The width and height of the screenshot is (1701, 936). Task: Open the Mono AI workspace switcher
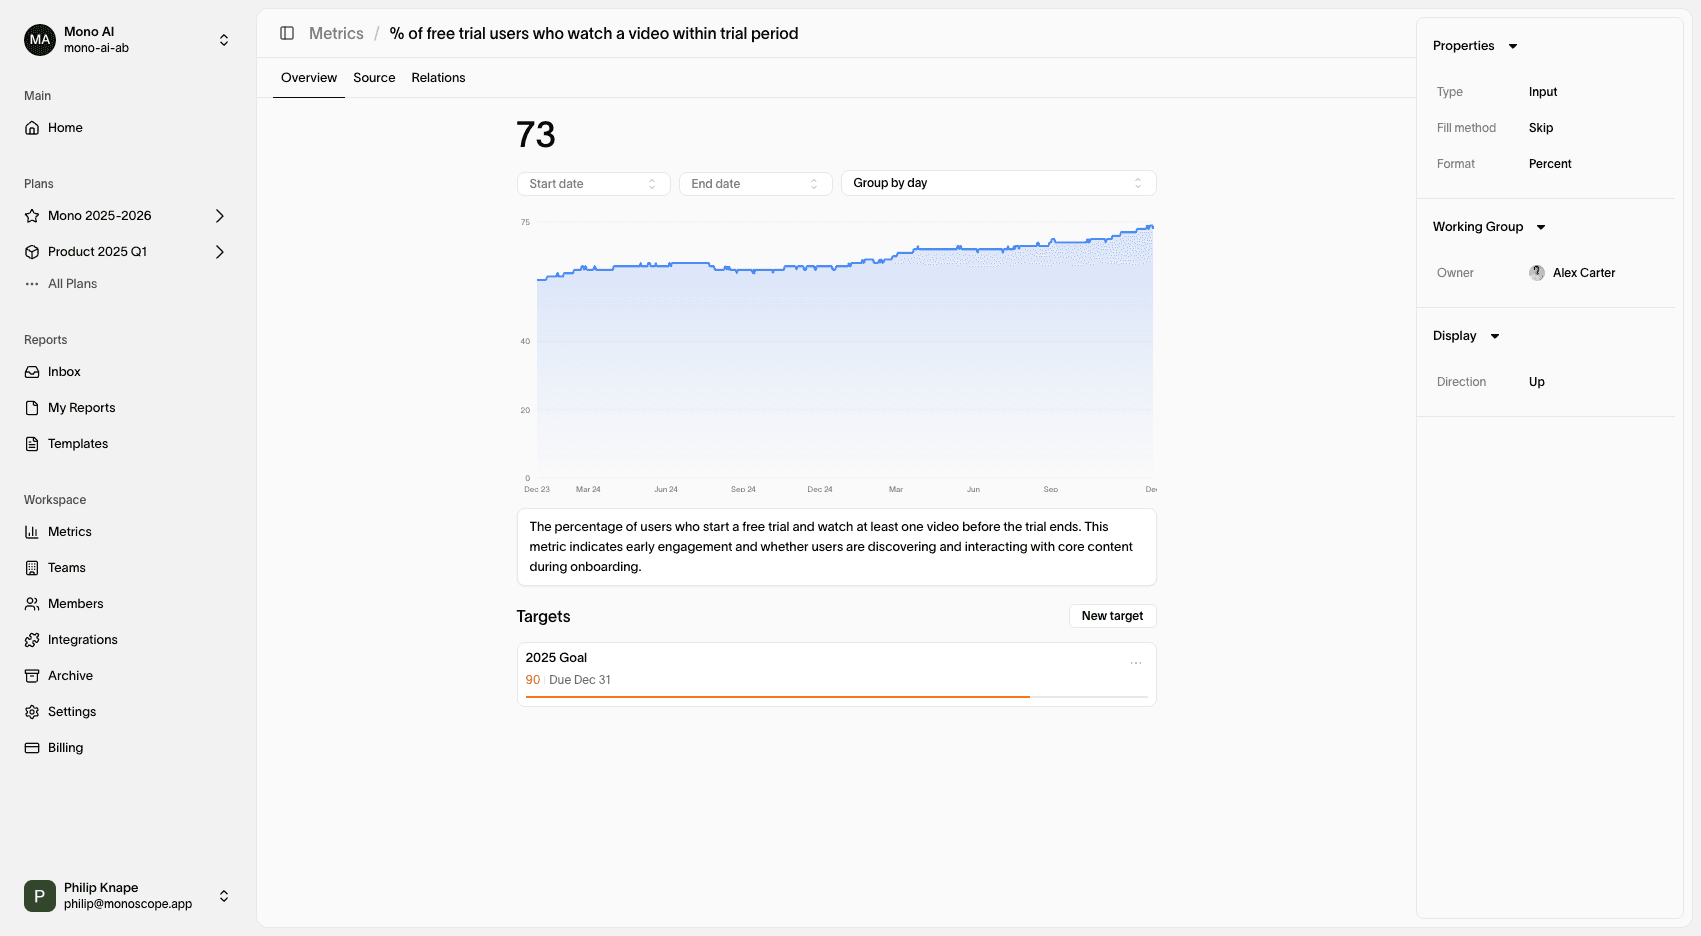[x=224, y=40]
